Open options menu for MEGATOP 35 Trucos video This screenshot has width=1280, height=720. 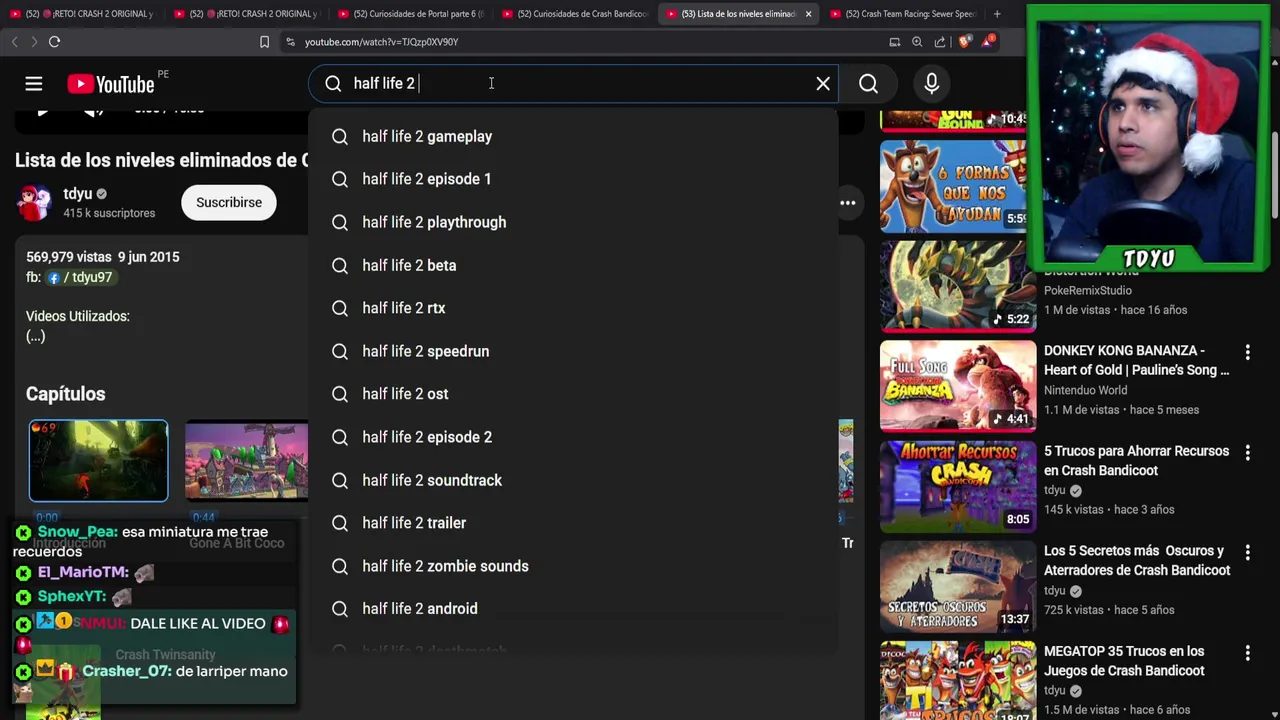[x=1247, y=652]
